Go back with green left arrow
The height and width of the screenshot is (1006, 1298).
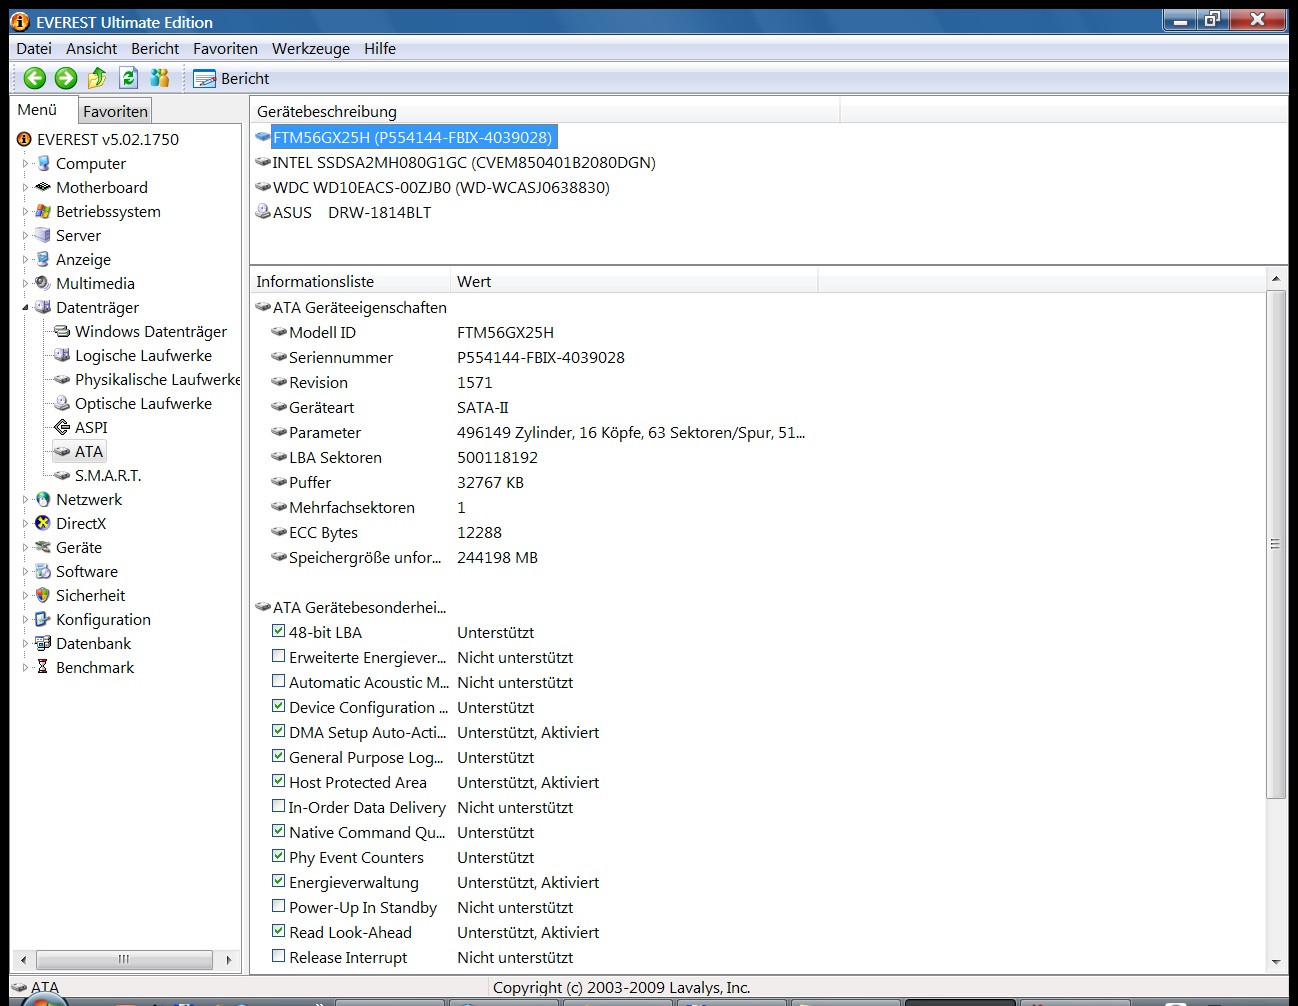[x=35, y=78]
